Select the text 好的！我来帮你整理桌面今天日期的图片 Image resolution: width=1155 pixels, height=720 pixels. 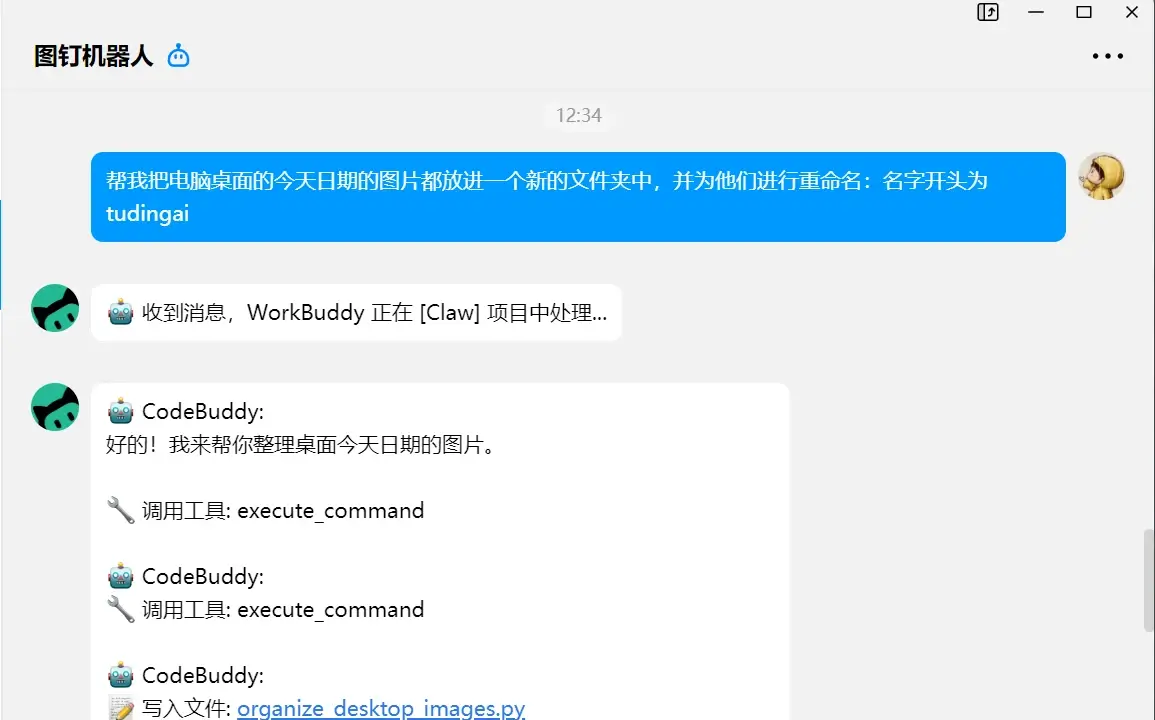[x=301, y=445]
